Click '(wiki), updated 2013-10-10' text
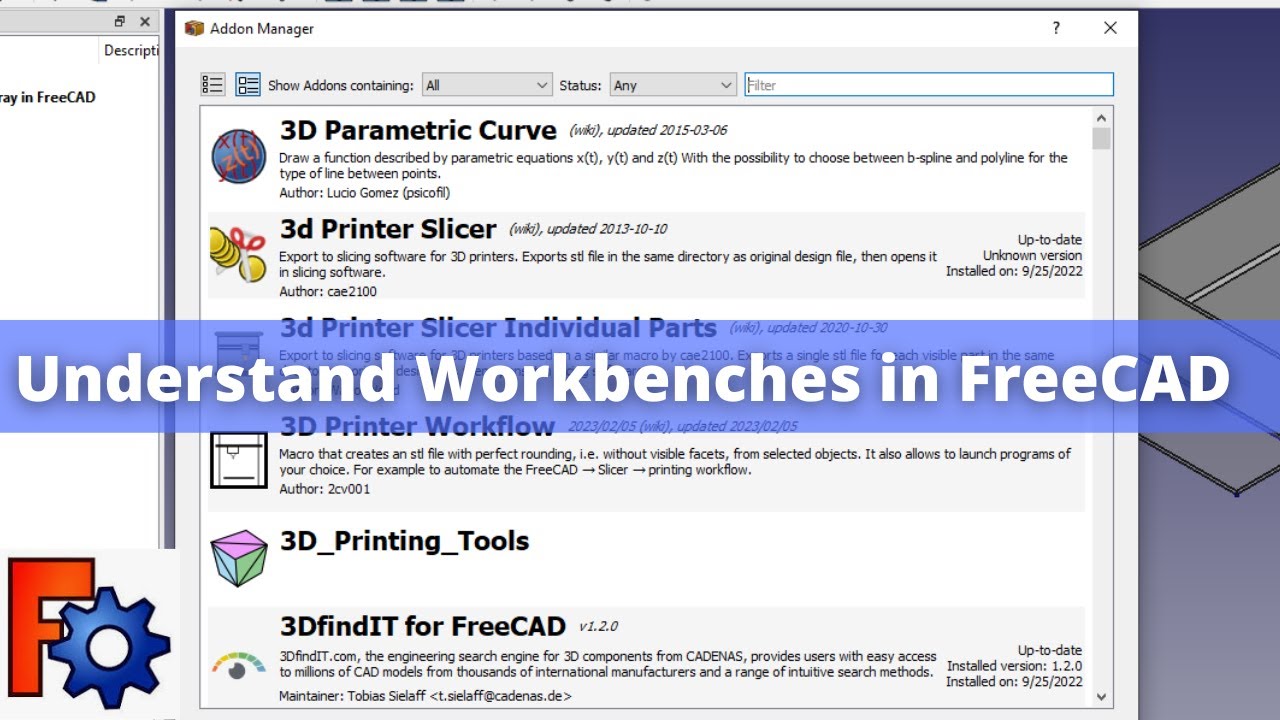This screenshot has width=1280, height=720. pos(588,228)
